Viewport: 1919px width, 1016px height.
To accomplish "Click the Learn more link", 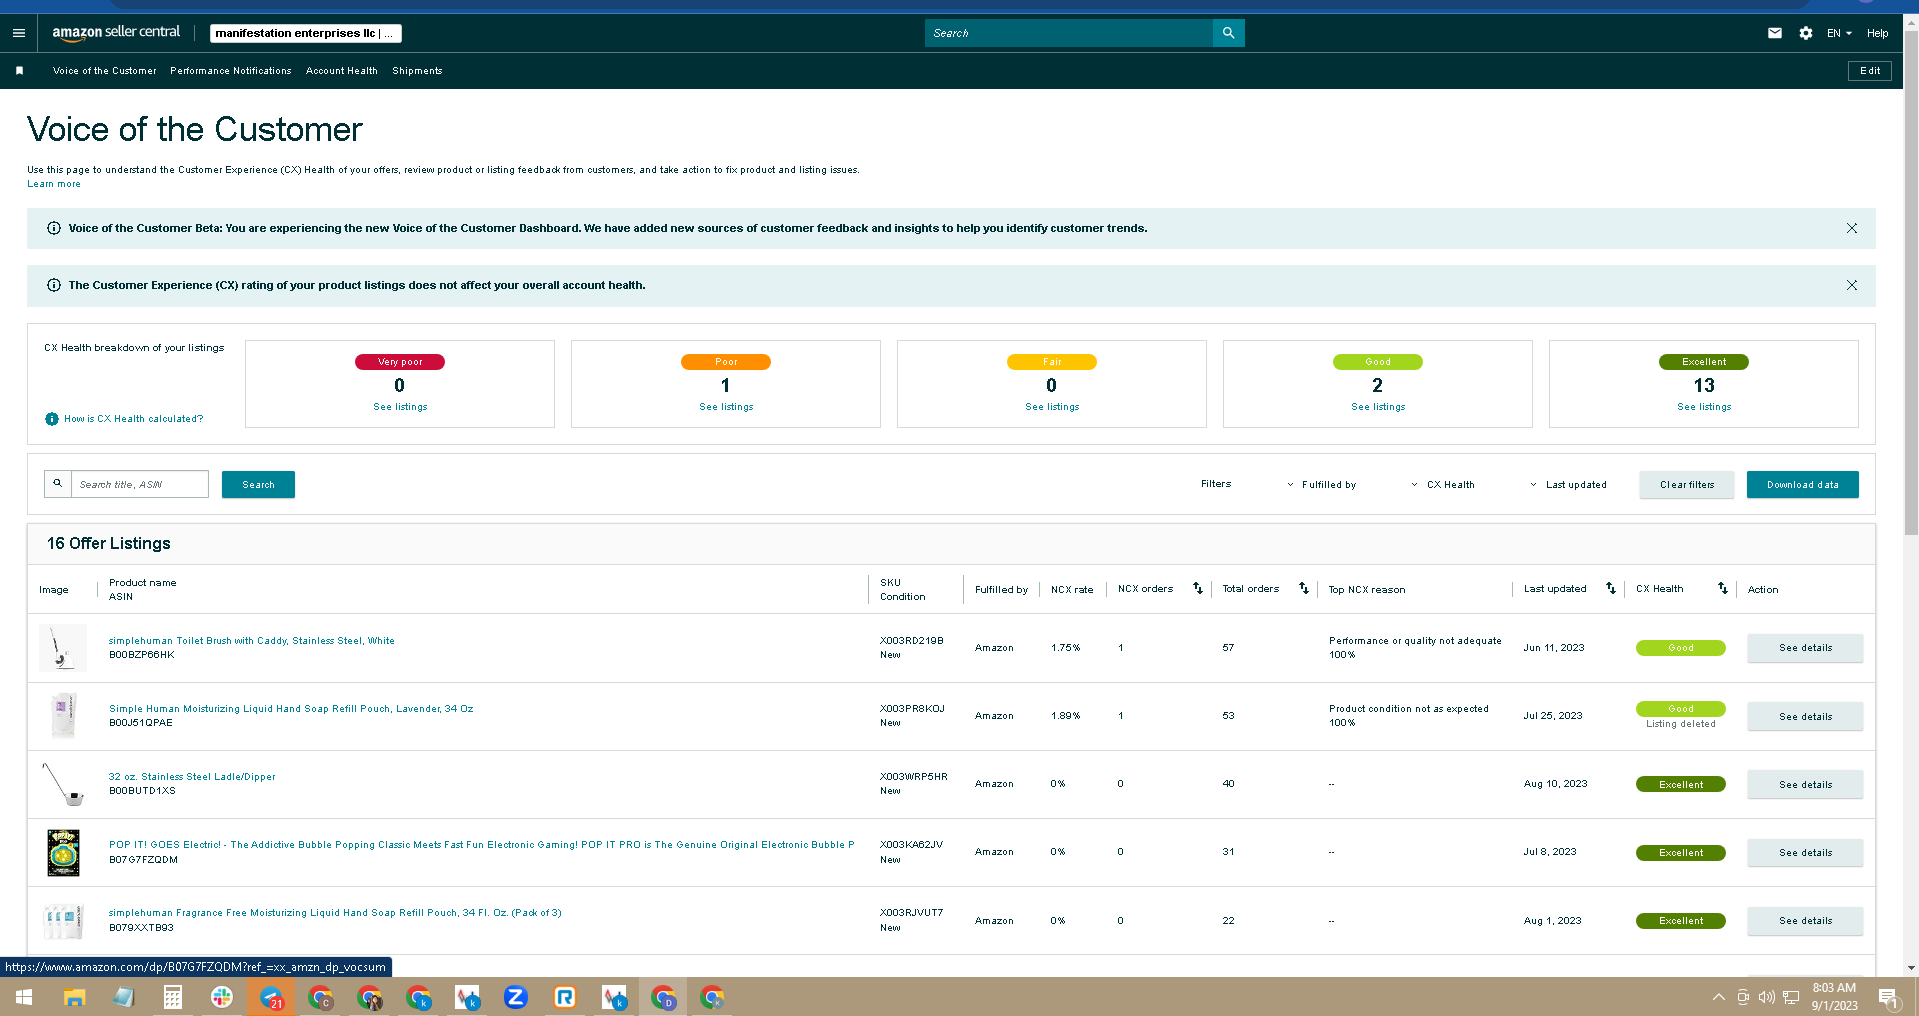I will click(54, 184).
